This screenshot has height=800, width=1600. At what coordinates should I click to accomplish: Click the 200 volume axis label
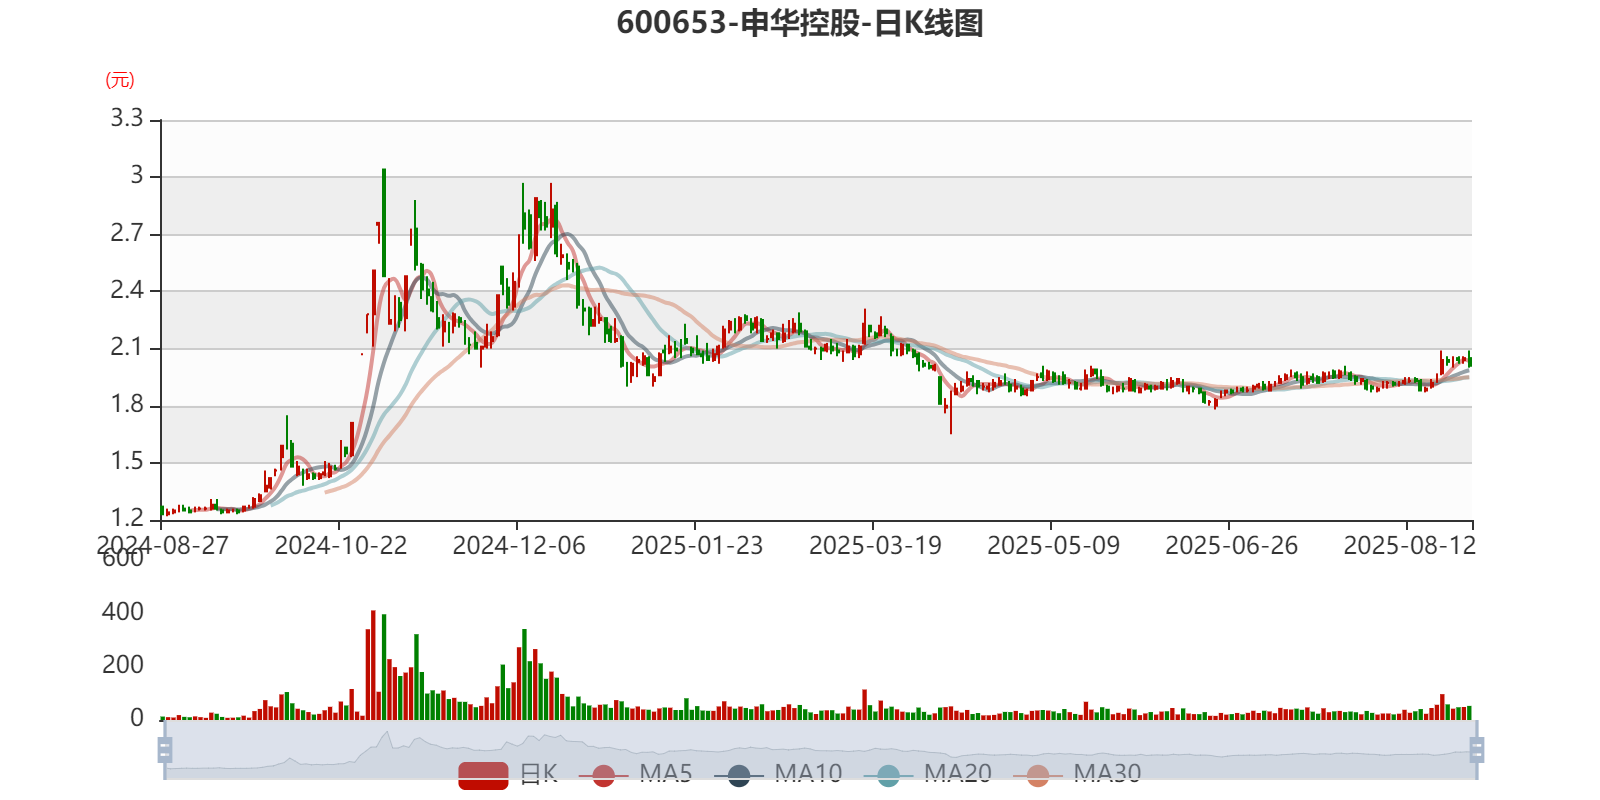[123, 664]
